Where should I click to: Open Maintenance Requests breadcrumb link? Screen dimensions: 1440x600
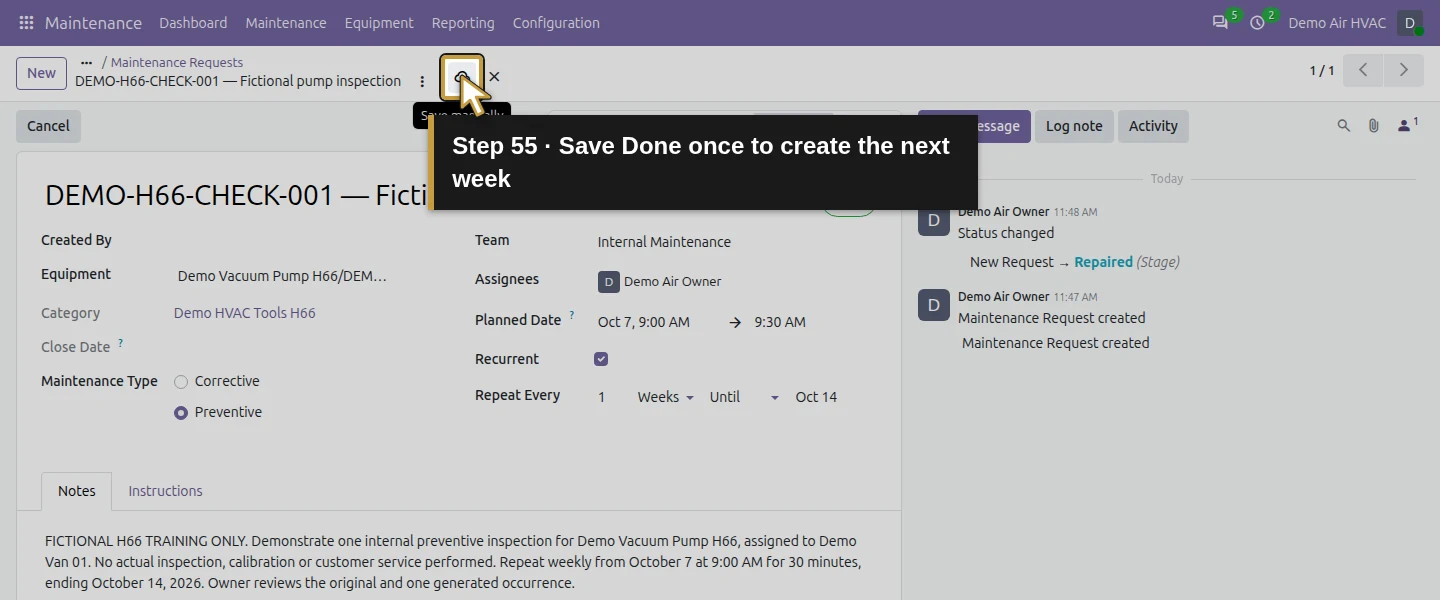pyautogui.click(x=177, y=62)
